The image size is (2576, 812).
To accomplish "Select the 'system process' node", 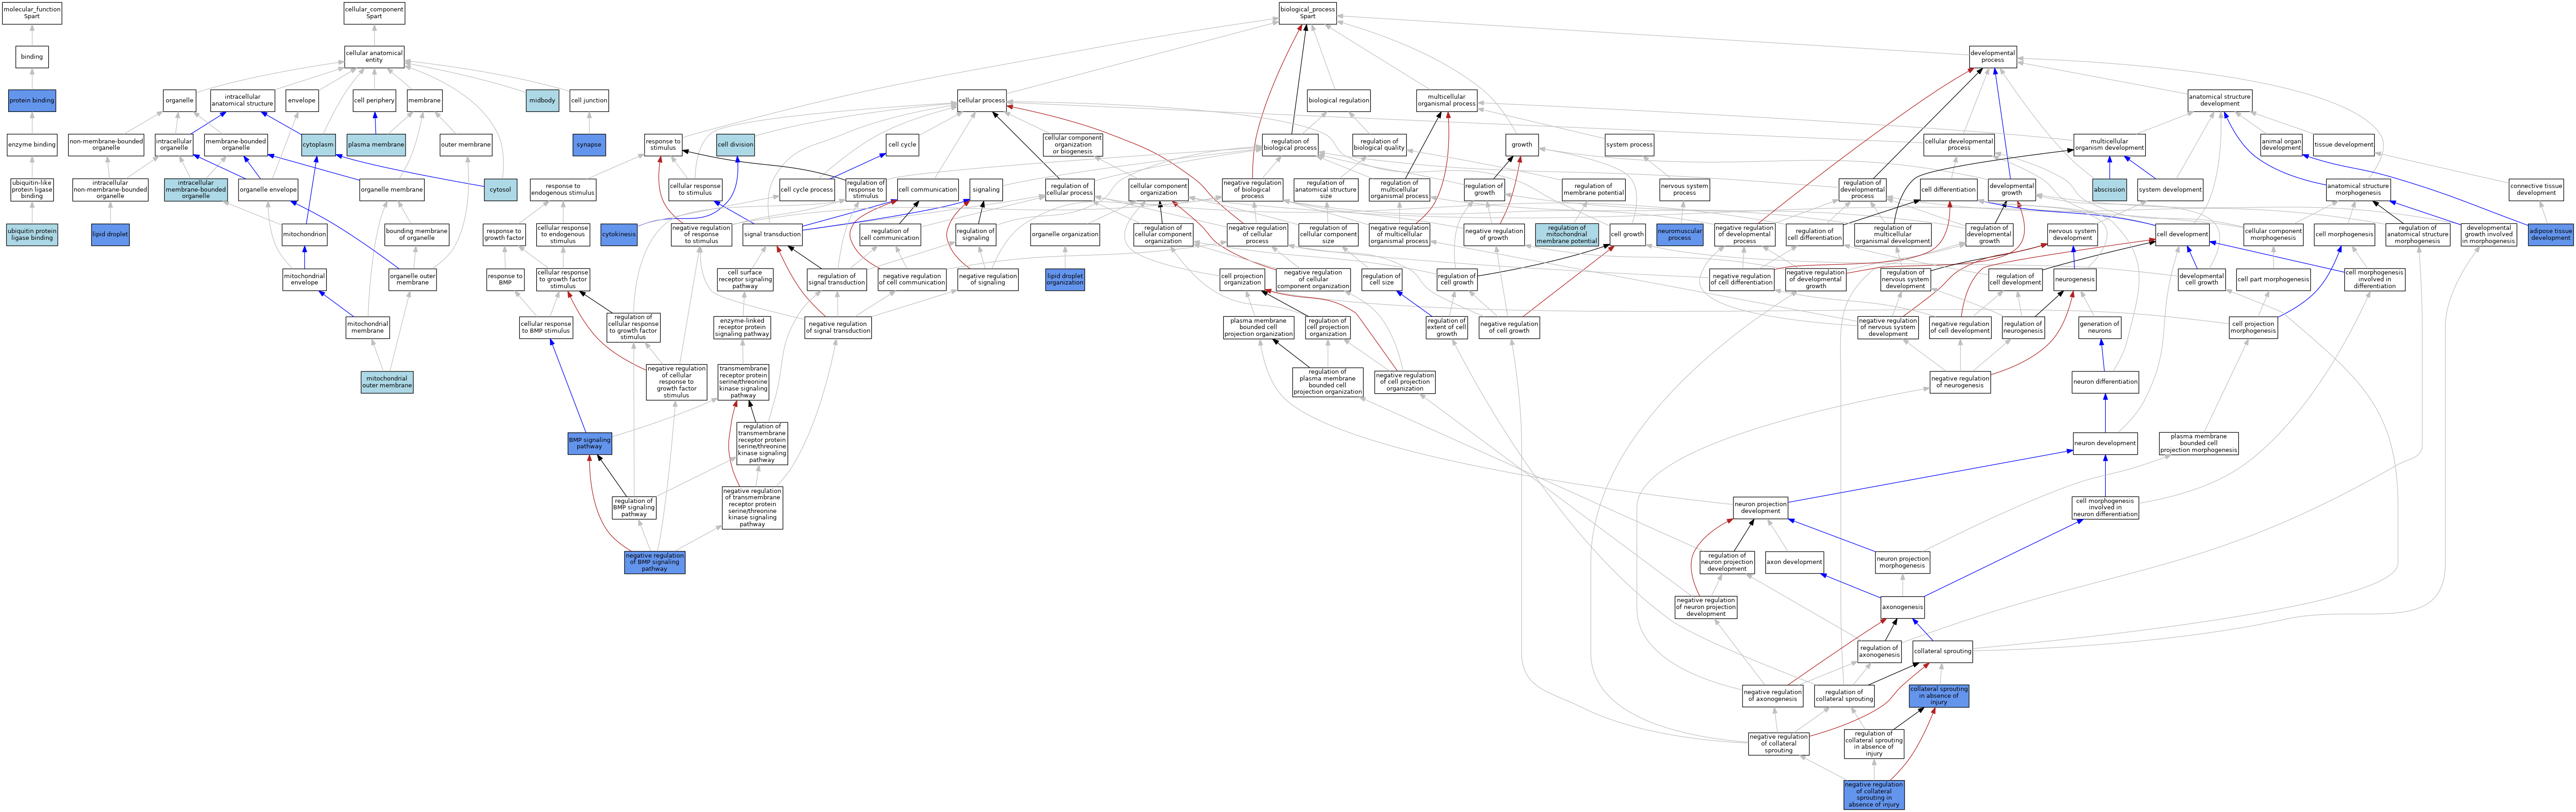I will [x=1630, y=145].
